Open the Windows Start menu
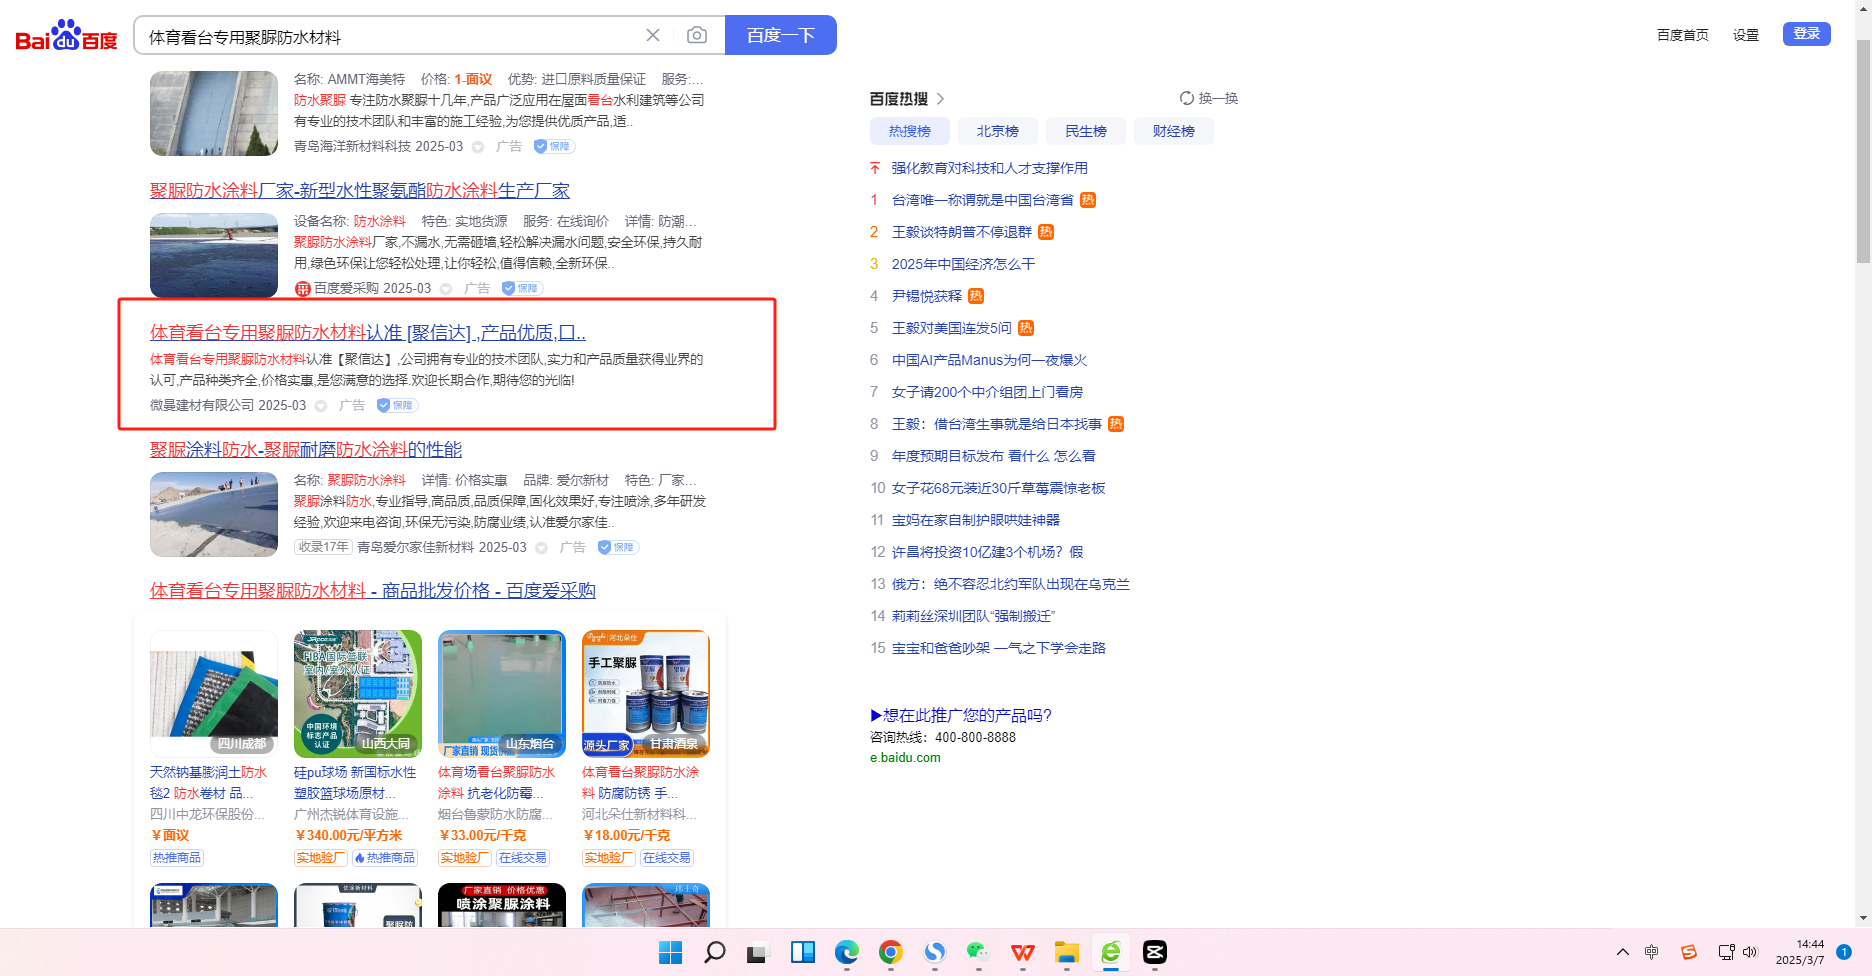1872x976 pixels. click(670, 952)
